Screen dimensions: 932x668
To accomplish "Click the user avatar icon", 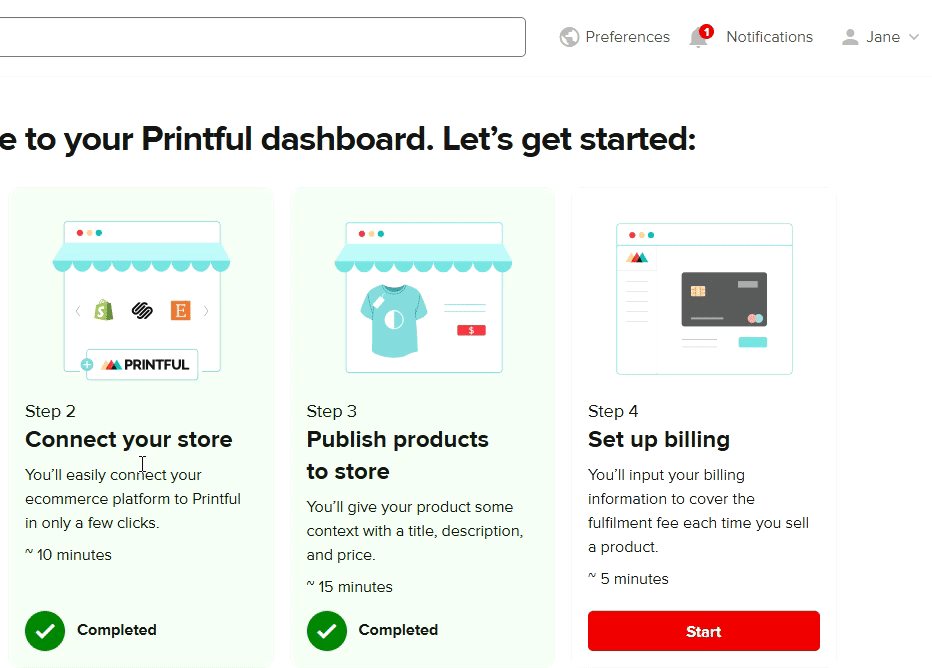I will (x=850, y=37).
